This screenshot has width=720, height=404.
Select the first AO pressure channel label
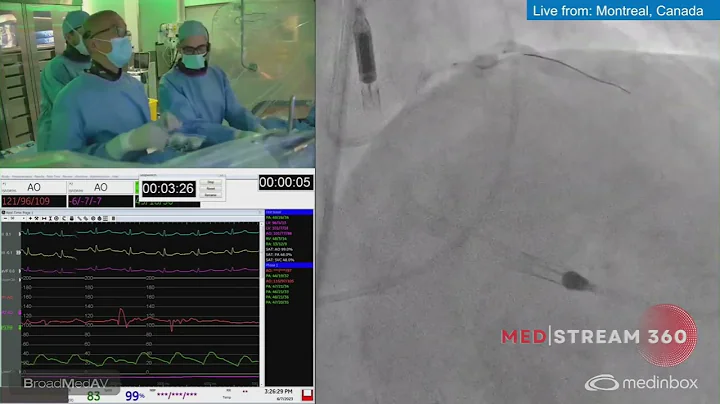34,187
